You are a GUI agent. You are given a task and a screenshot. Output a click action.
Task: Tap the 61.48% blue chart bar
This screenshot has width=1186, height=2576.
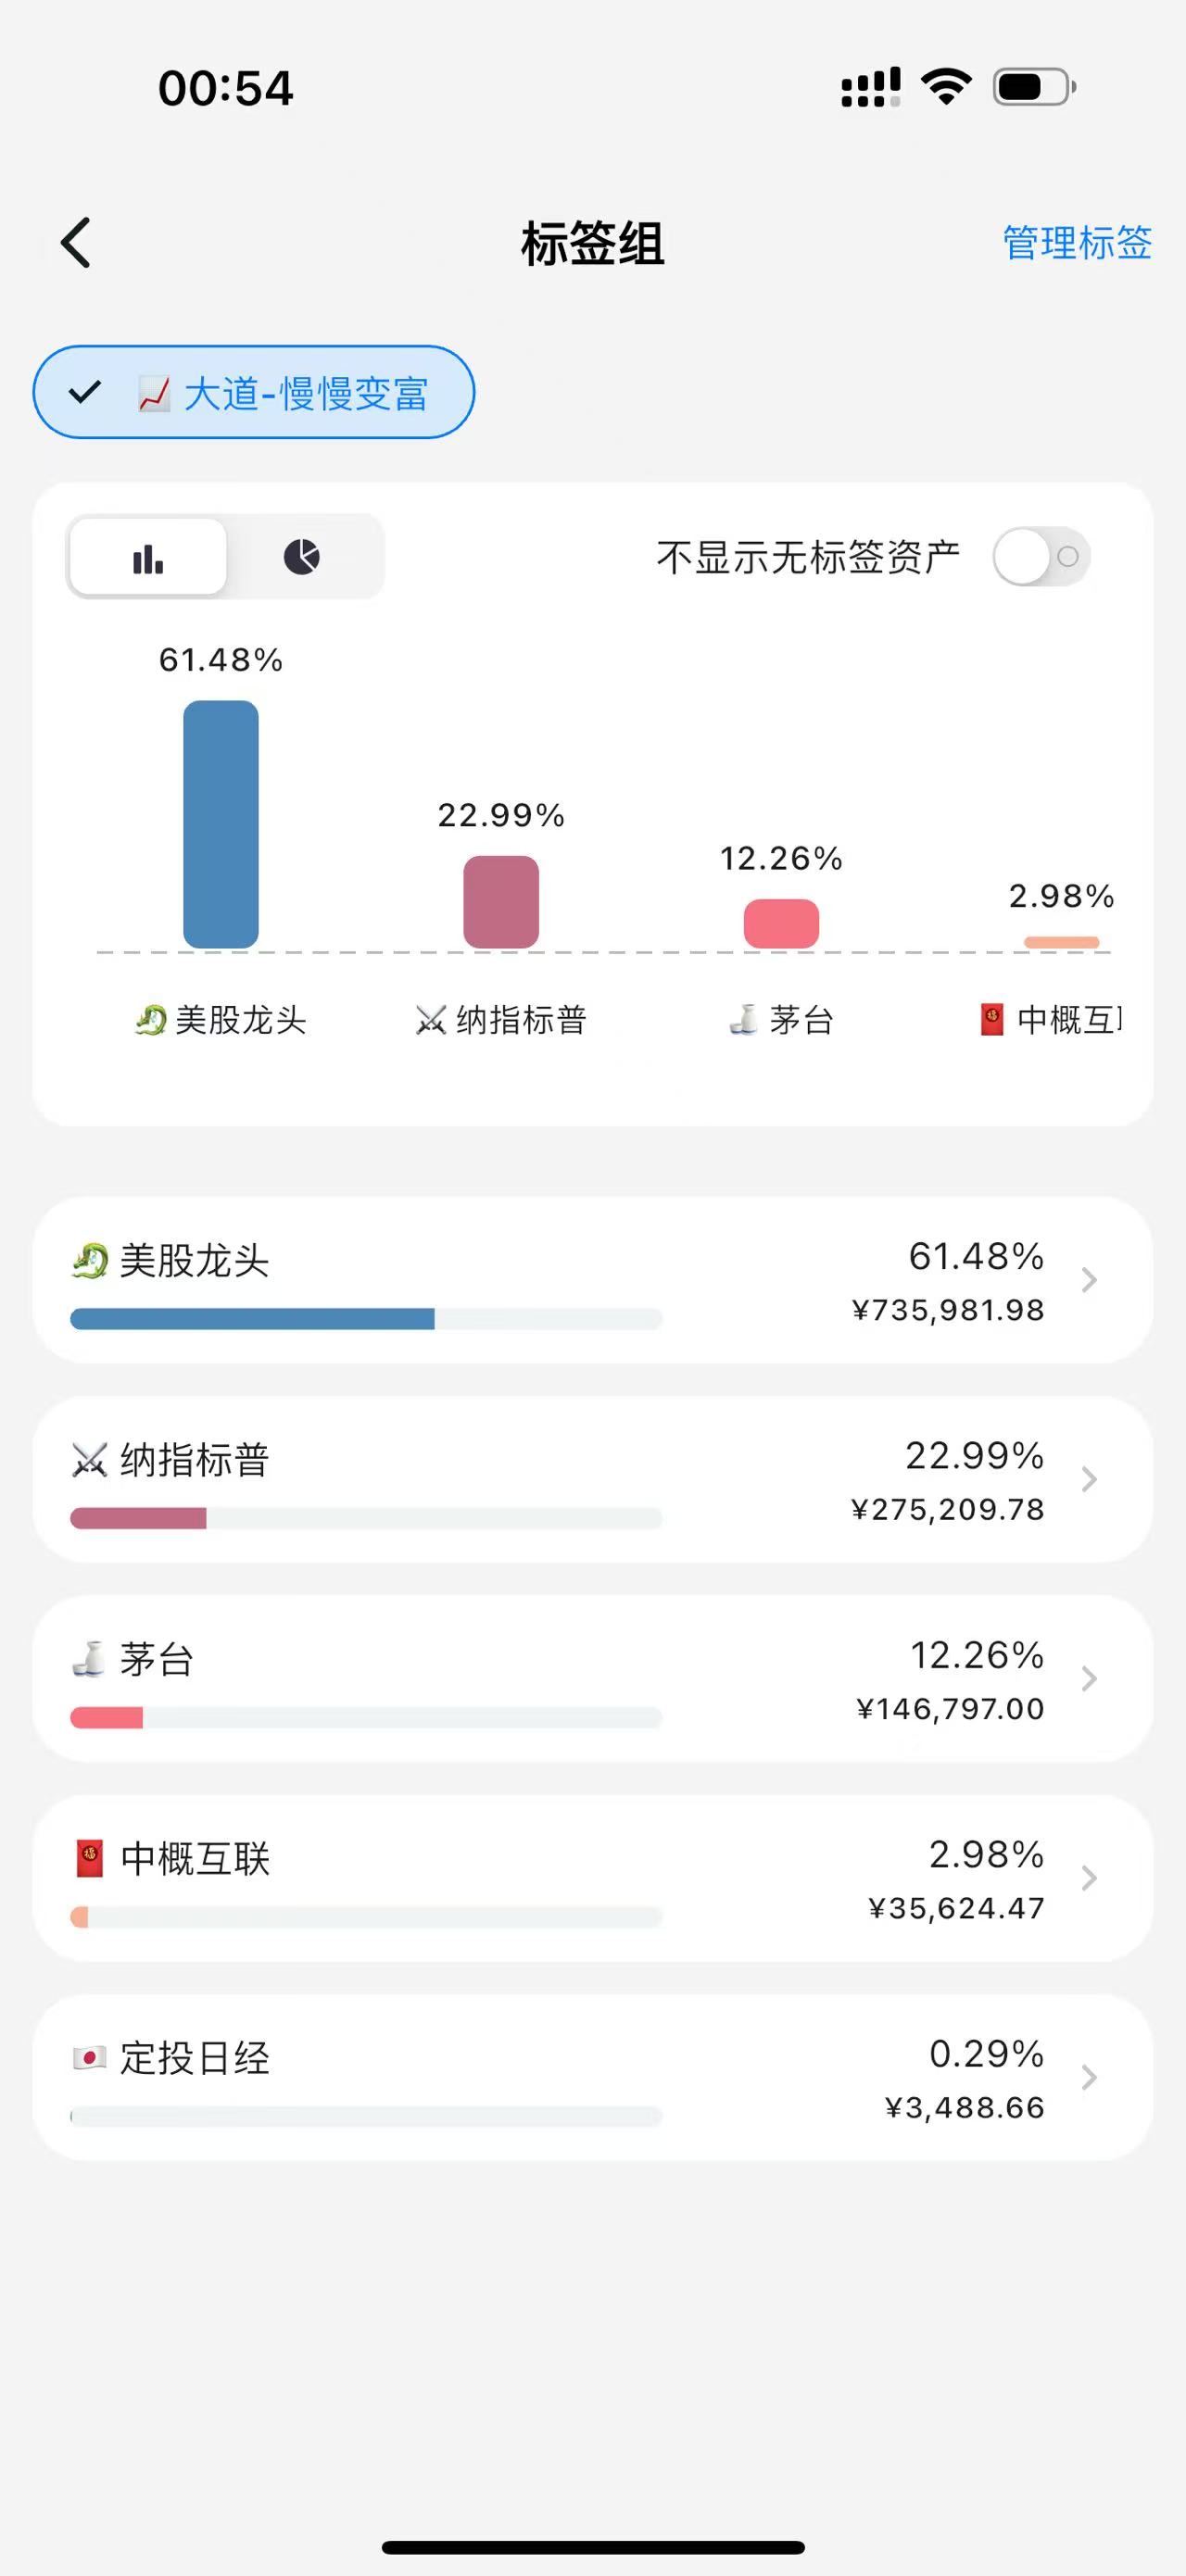221,824
